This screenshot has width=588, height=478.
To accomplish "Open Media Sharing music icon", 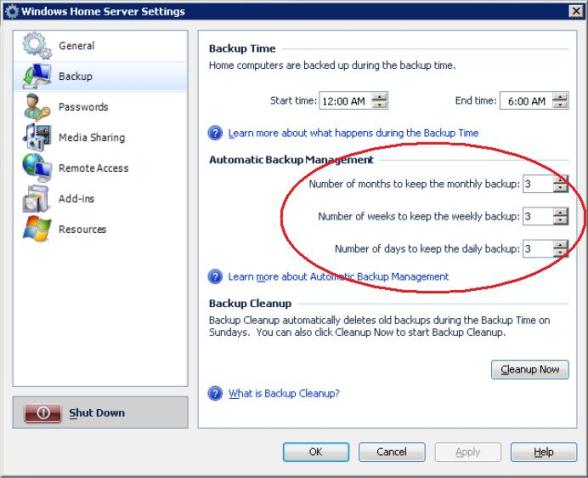I will (x=37, y=137).
